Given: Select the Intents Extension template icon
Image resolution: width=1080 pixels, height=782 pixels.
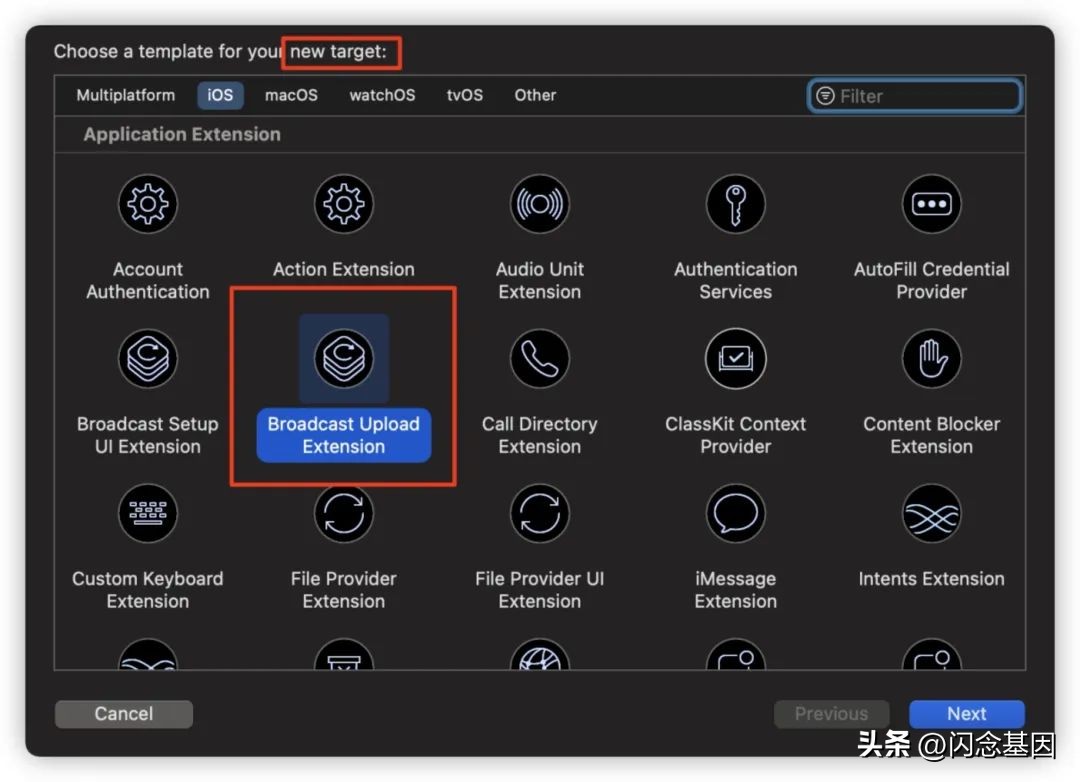Looking at the screenshot, I should [x=931, y=513].
